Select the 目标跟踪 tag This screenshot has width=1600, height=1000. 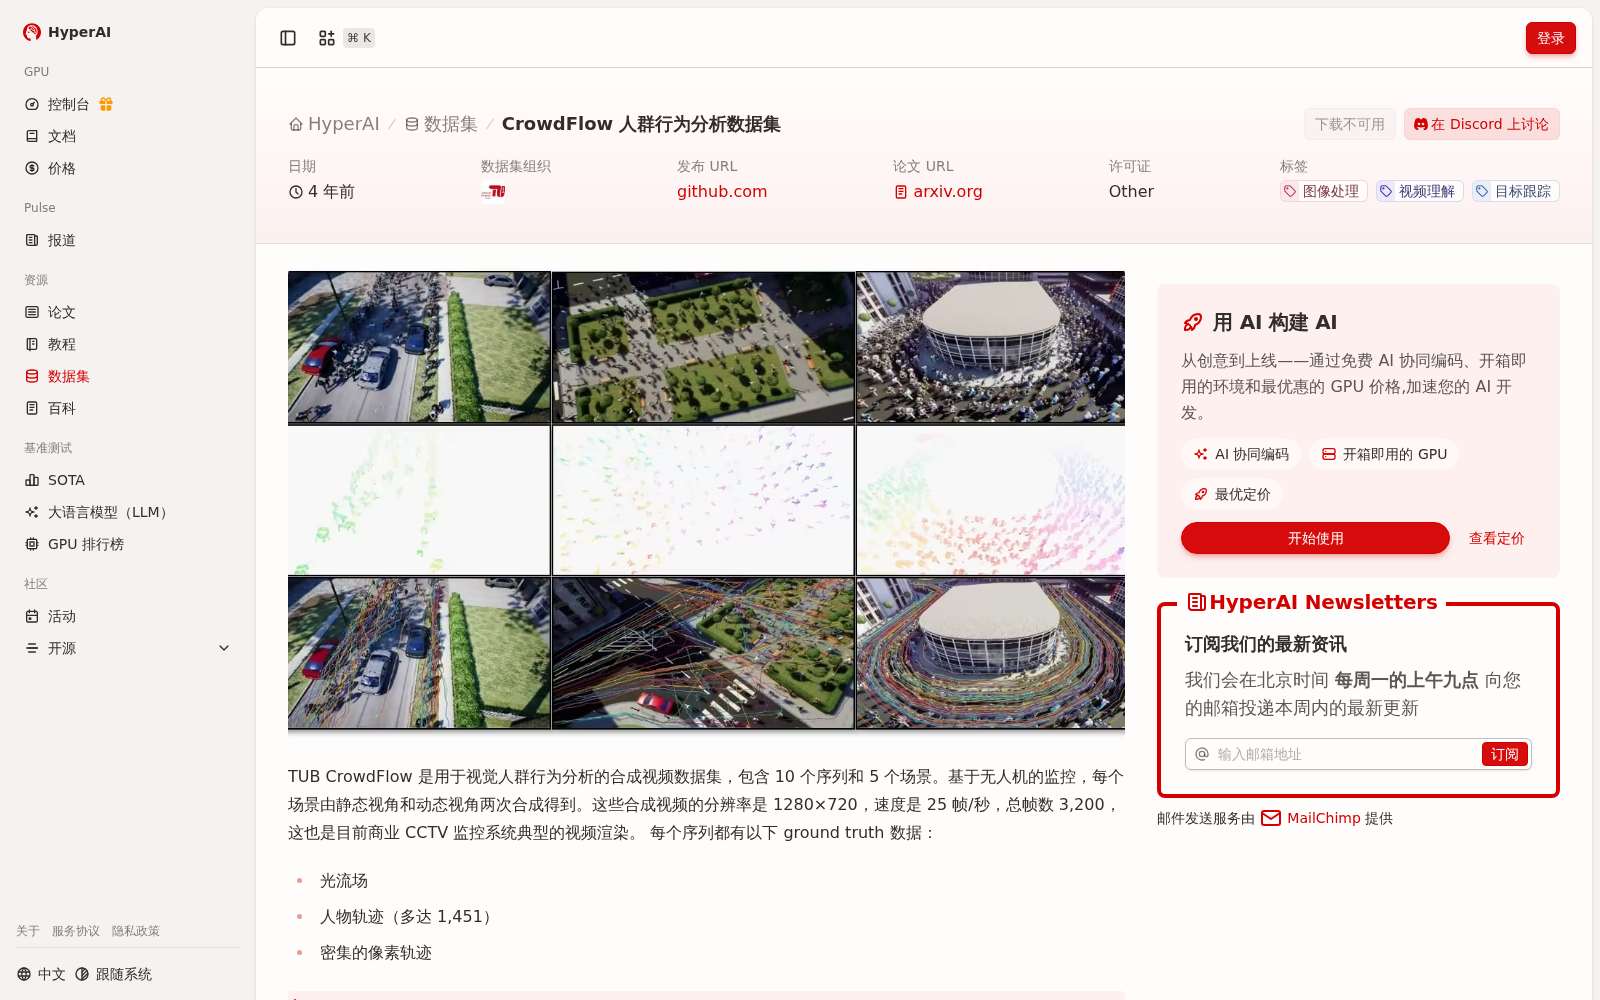pos(1515,191)
